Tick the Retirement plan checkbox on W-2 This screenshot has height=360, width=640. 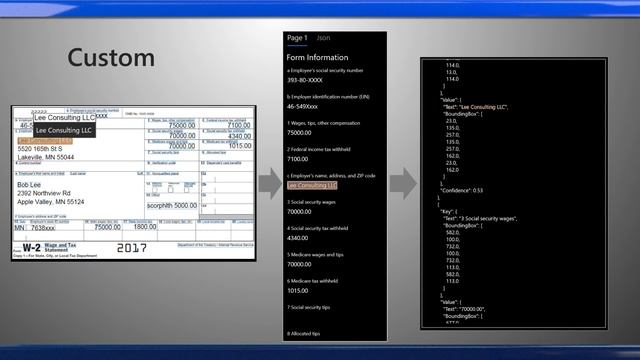[171, 190]
